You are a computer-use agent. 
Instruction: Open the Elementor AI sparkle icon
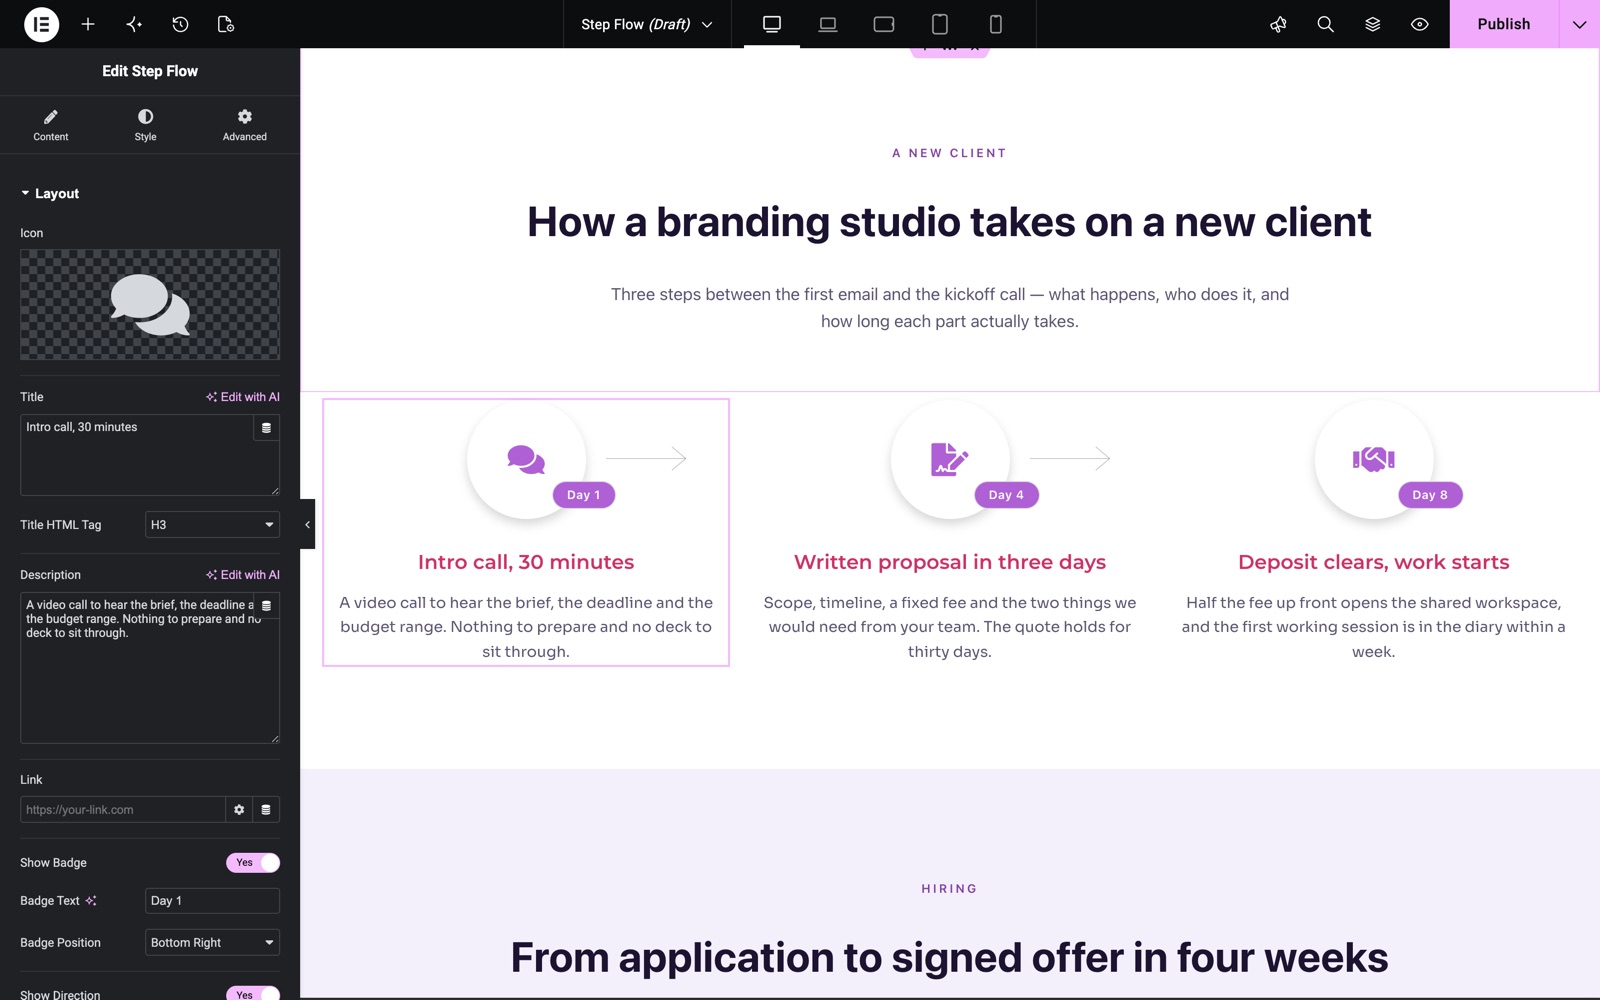[x=134, y=24]
